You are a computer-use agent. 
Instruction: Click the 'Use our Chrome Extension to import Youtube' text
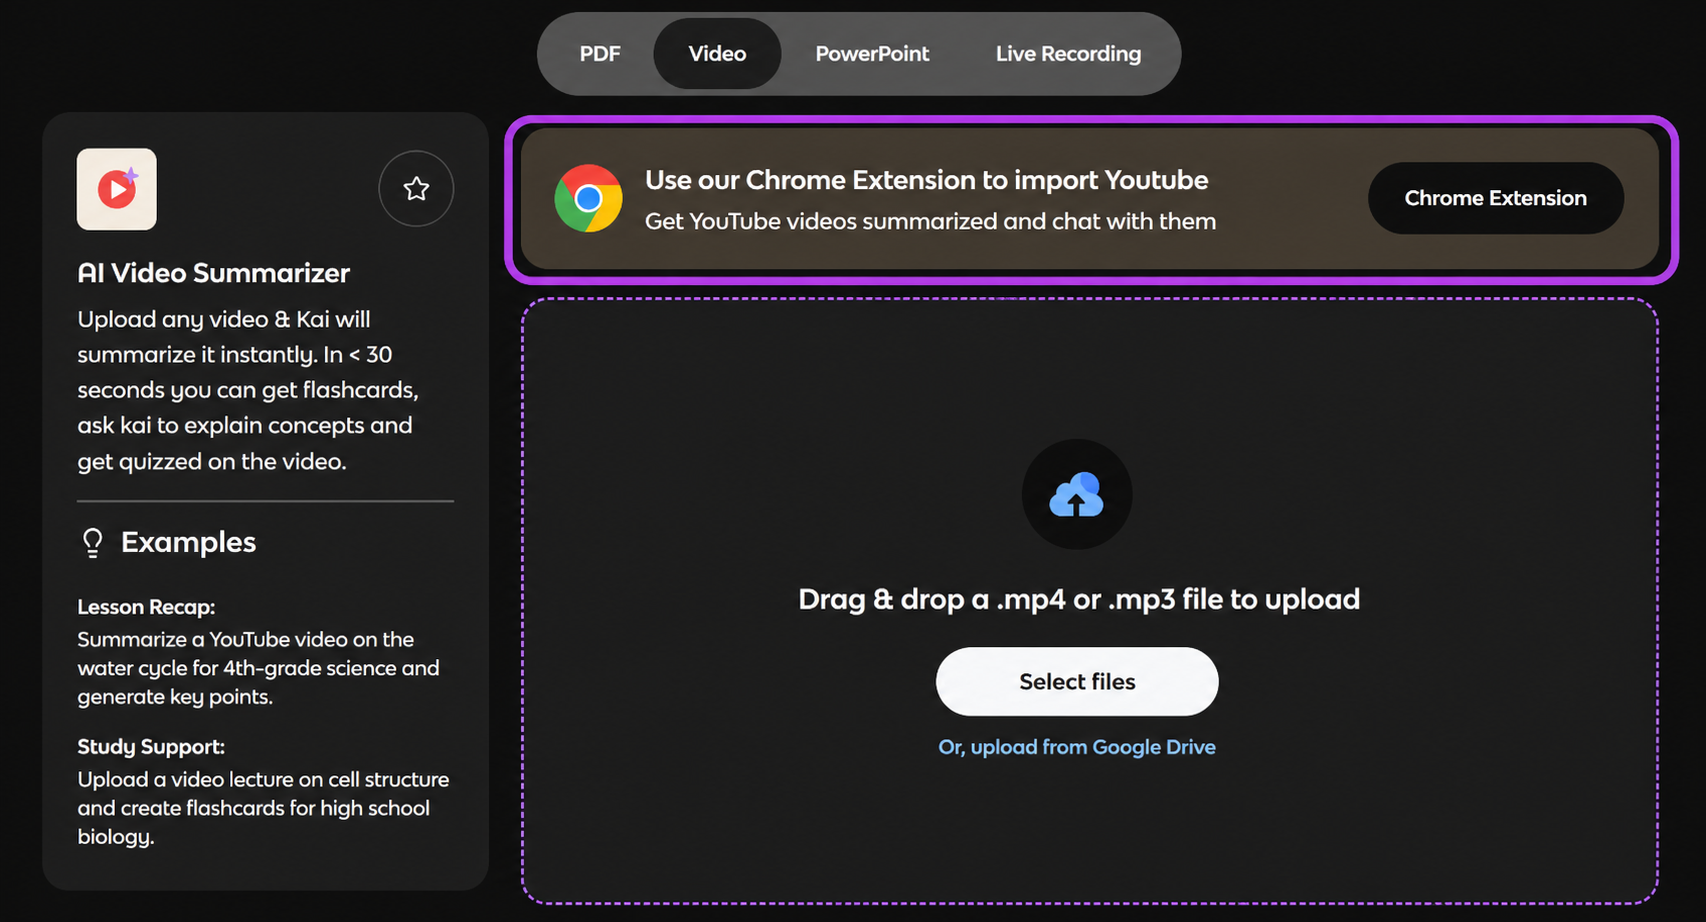point(926,180)
